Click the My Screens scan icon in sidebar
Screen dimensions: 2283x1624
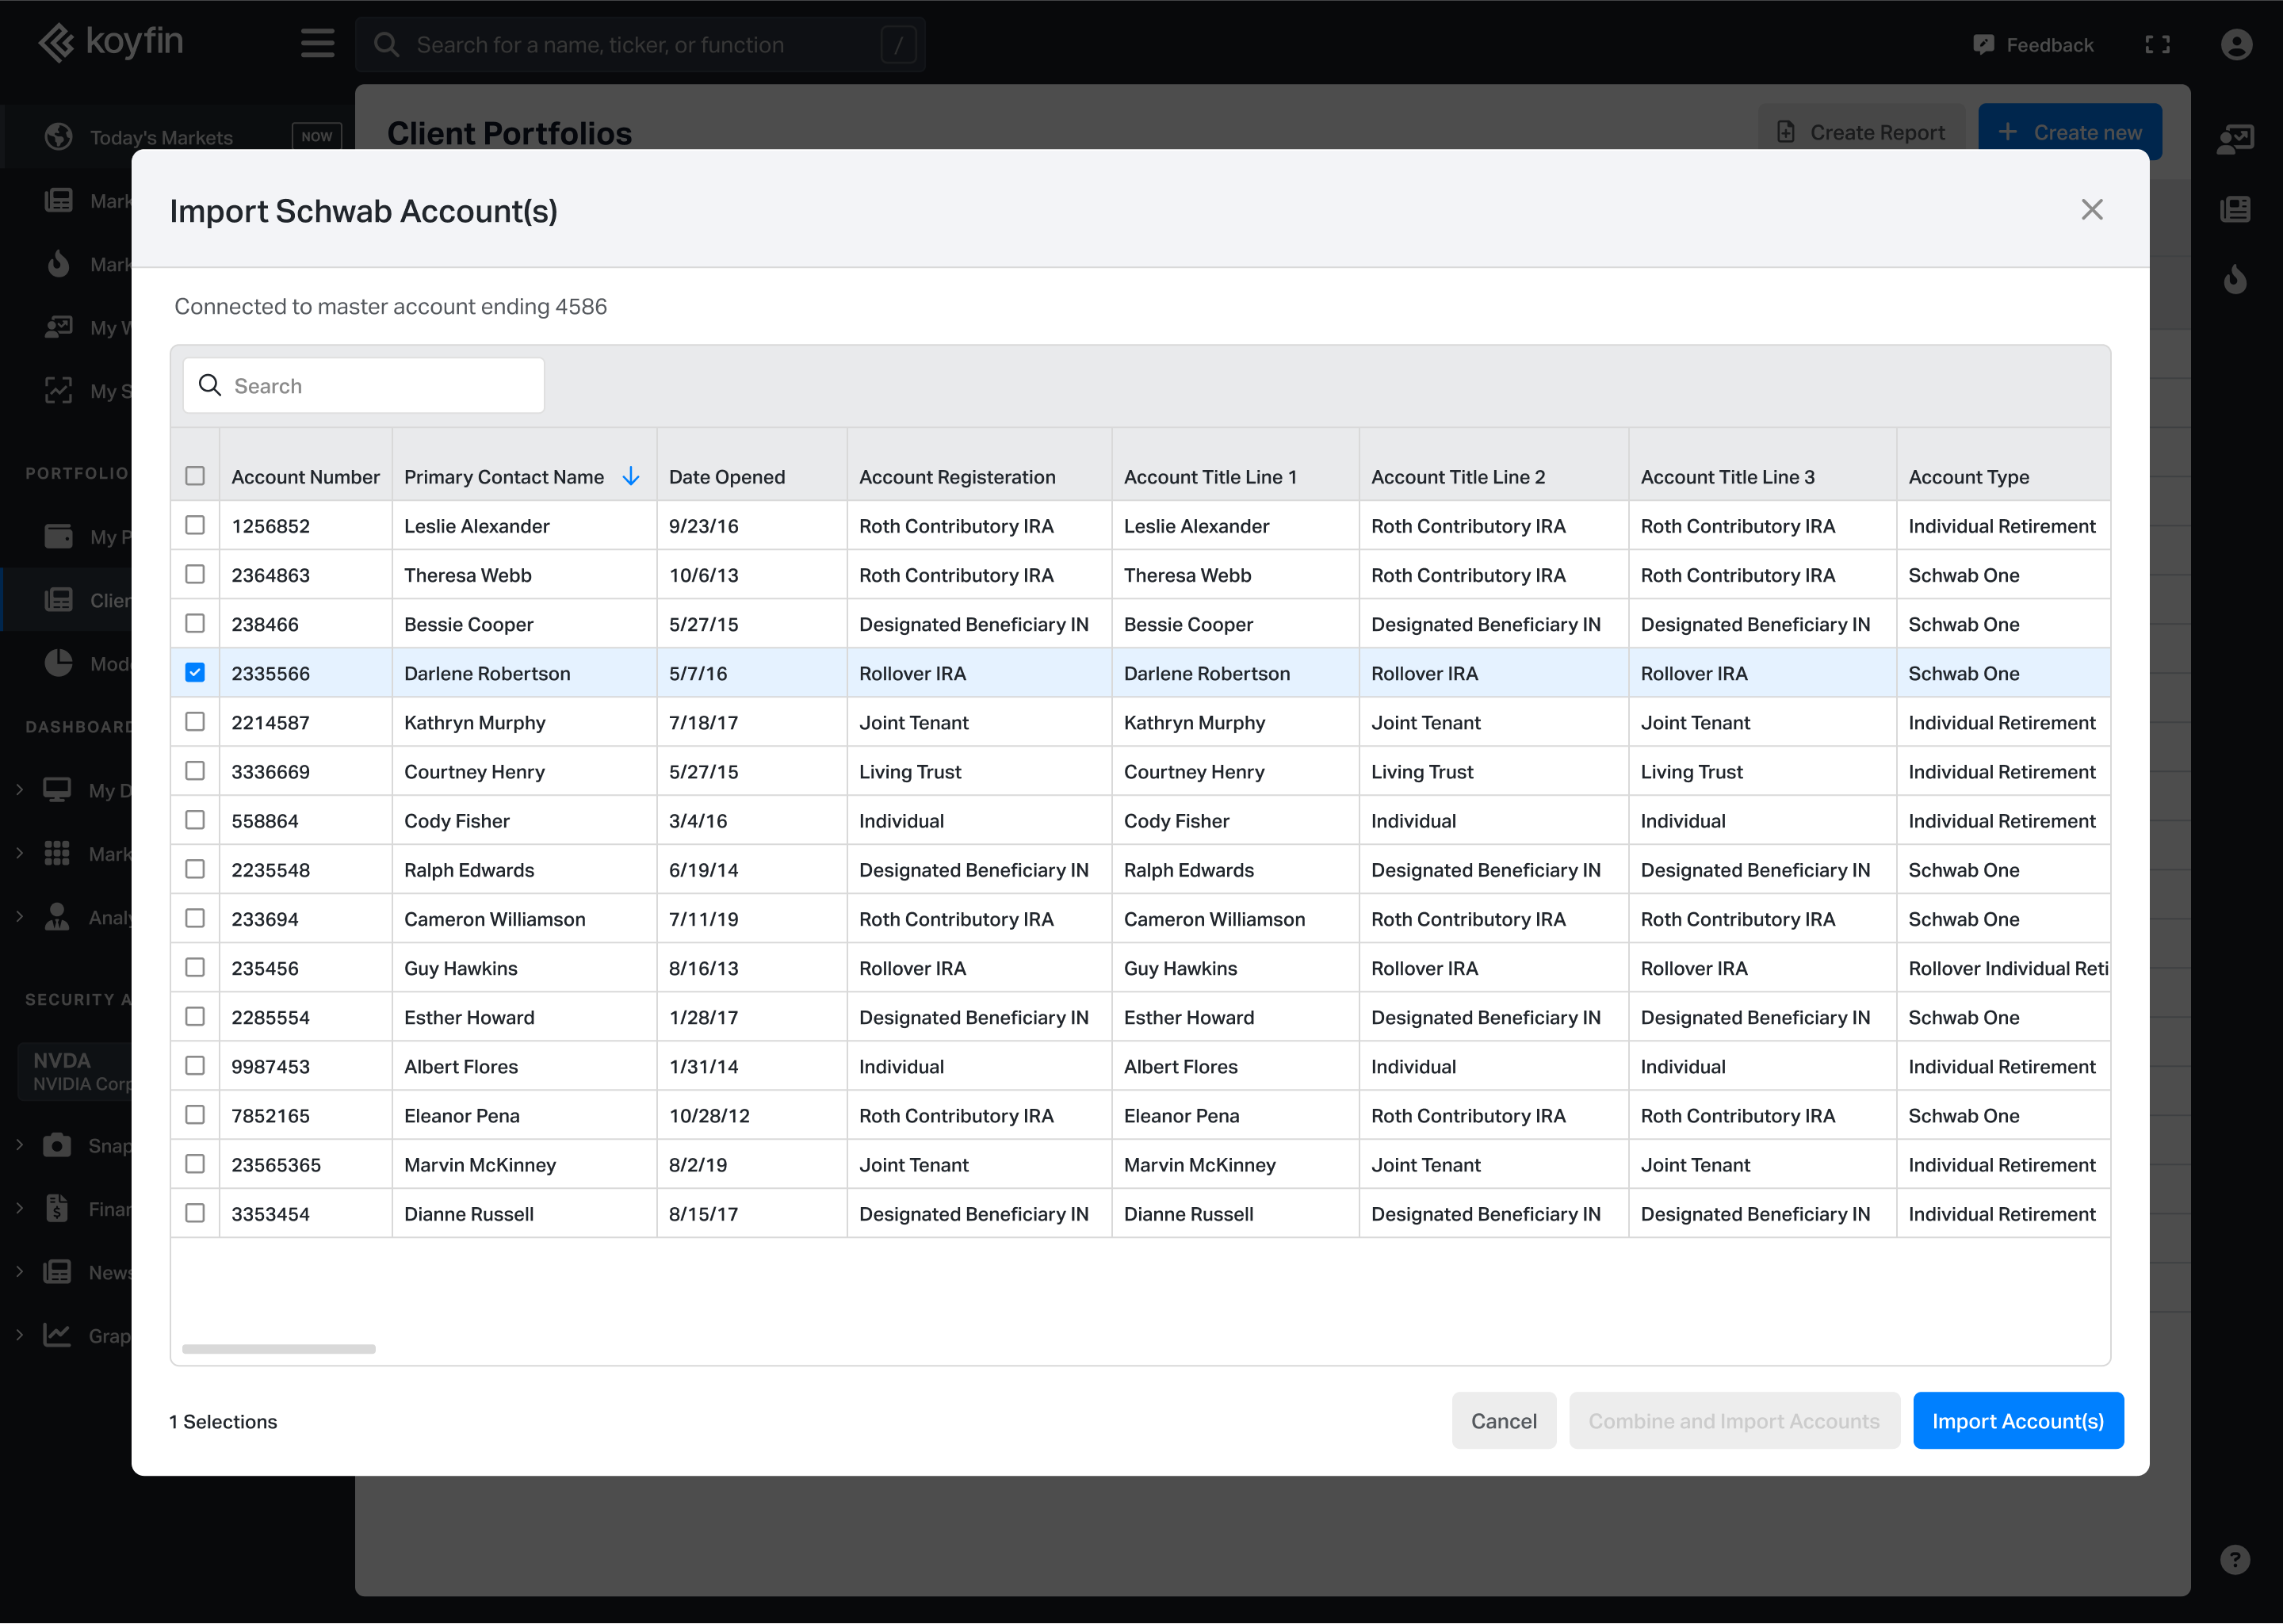[59, 391]
